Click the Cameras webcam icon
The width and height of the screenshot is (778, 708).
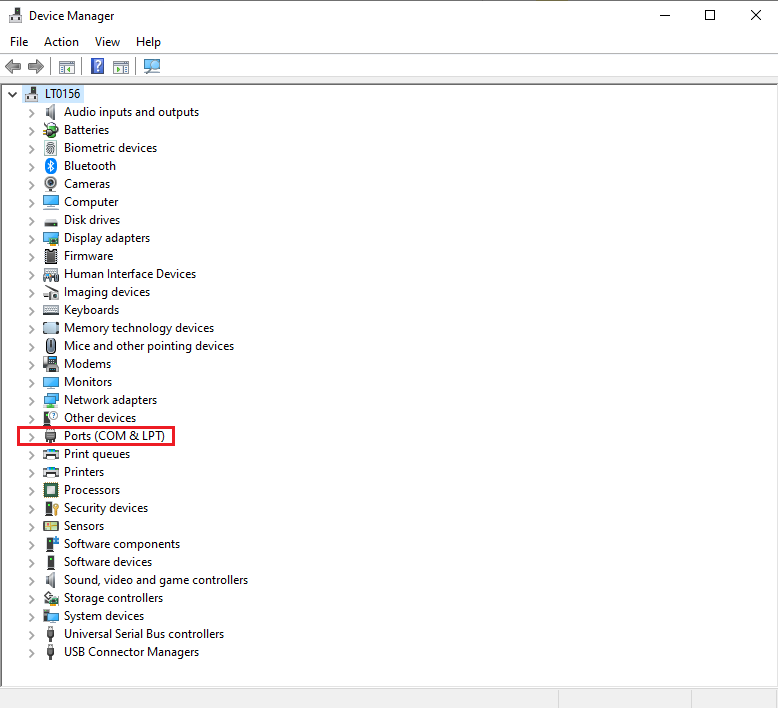pyautogui.click(x=51, y=184)
